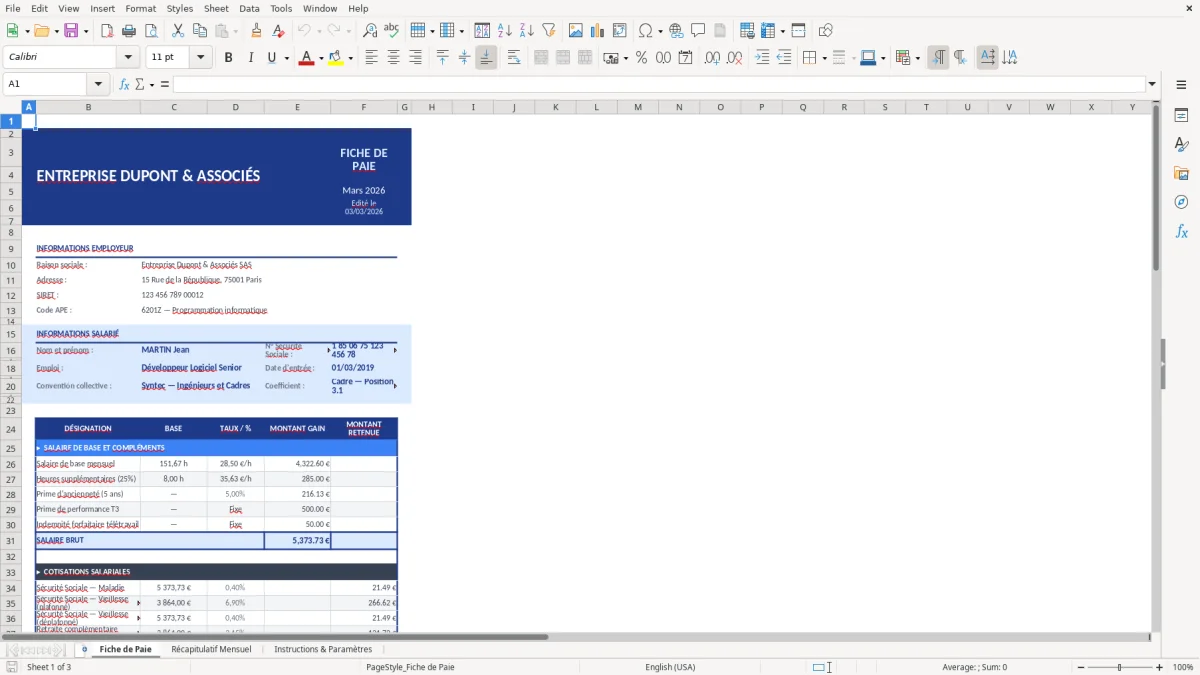Enable AutoFilter on the data
The width and height of the screenshot is (1200, 675).
tap(547, 30)
